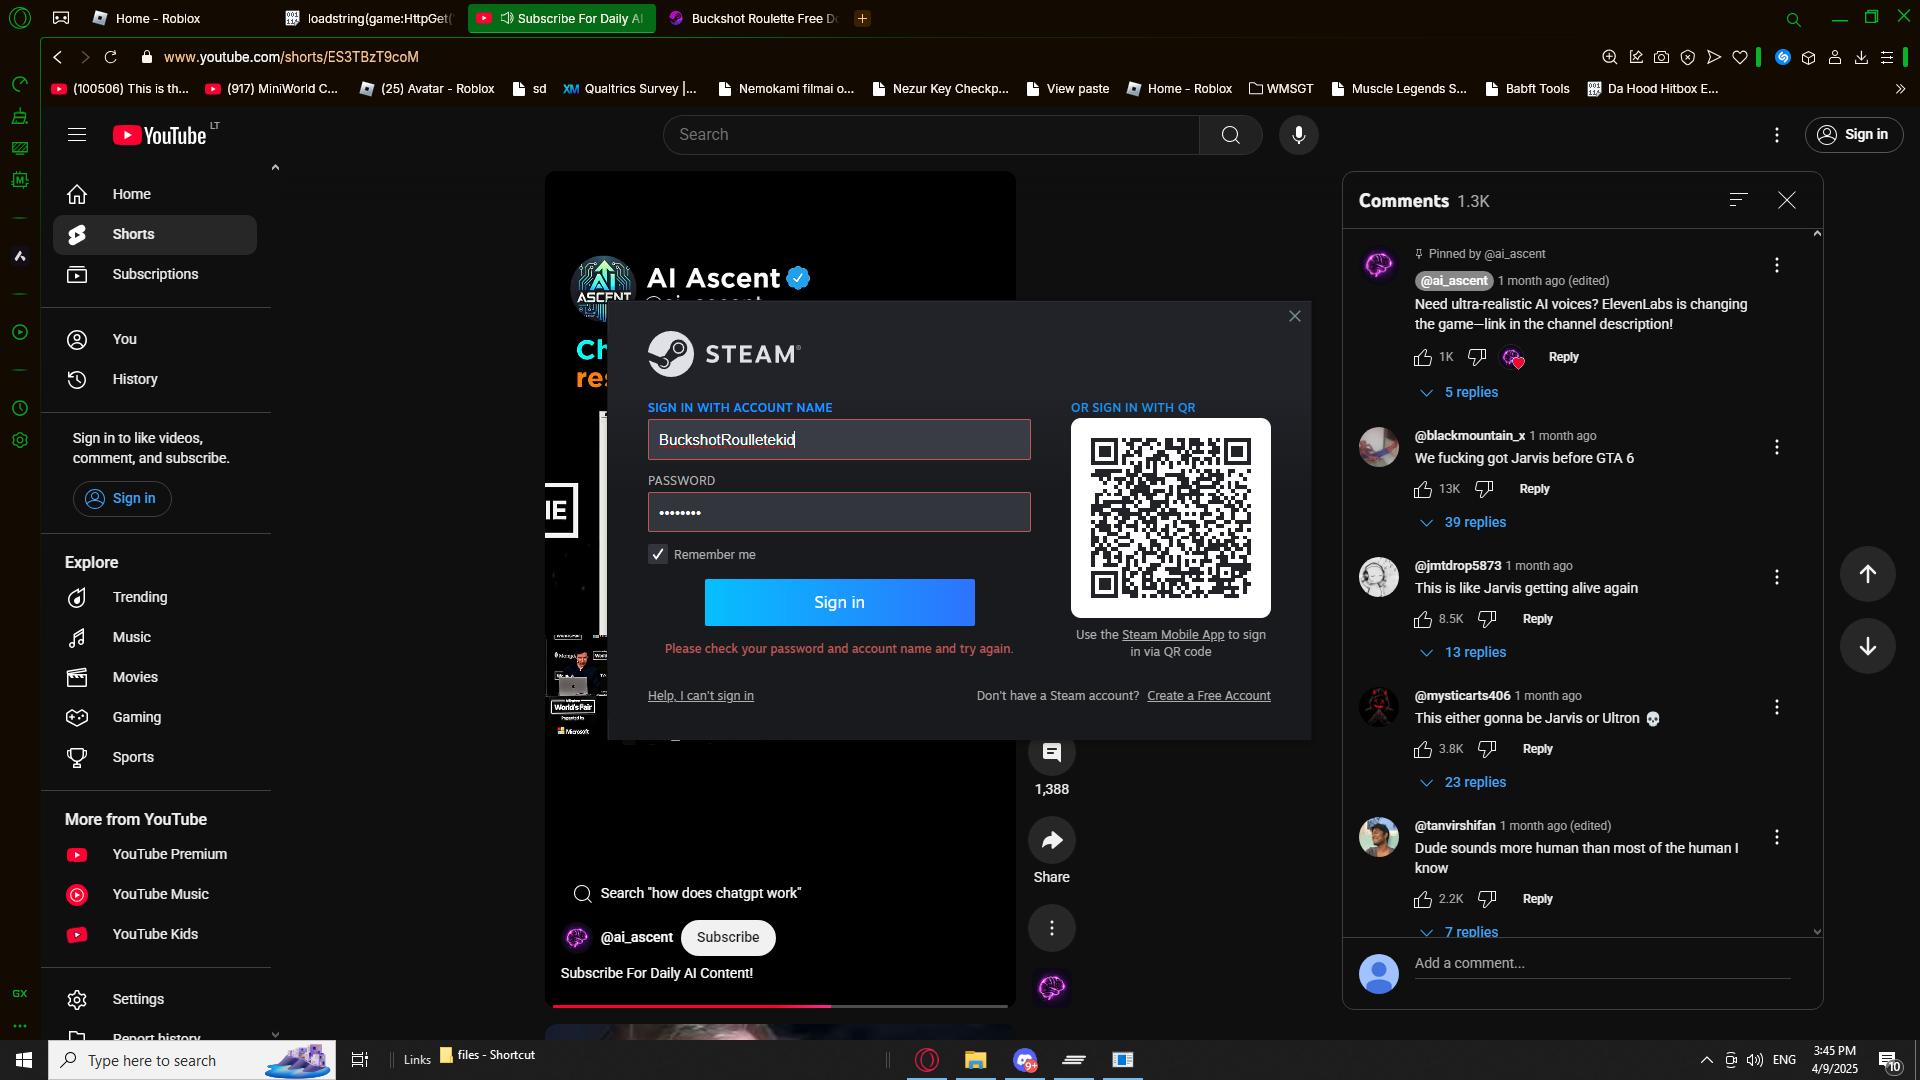Screen dimensions: 1920x1080
Task: Click the comments button showing 1,388
Action: tap(1051, 753)
